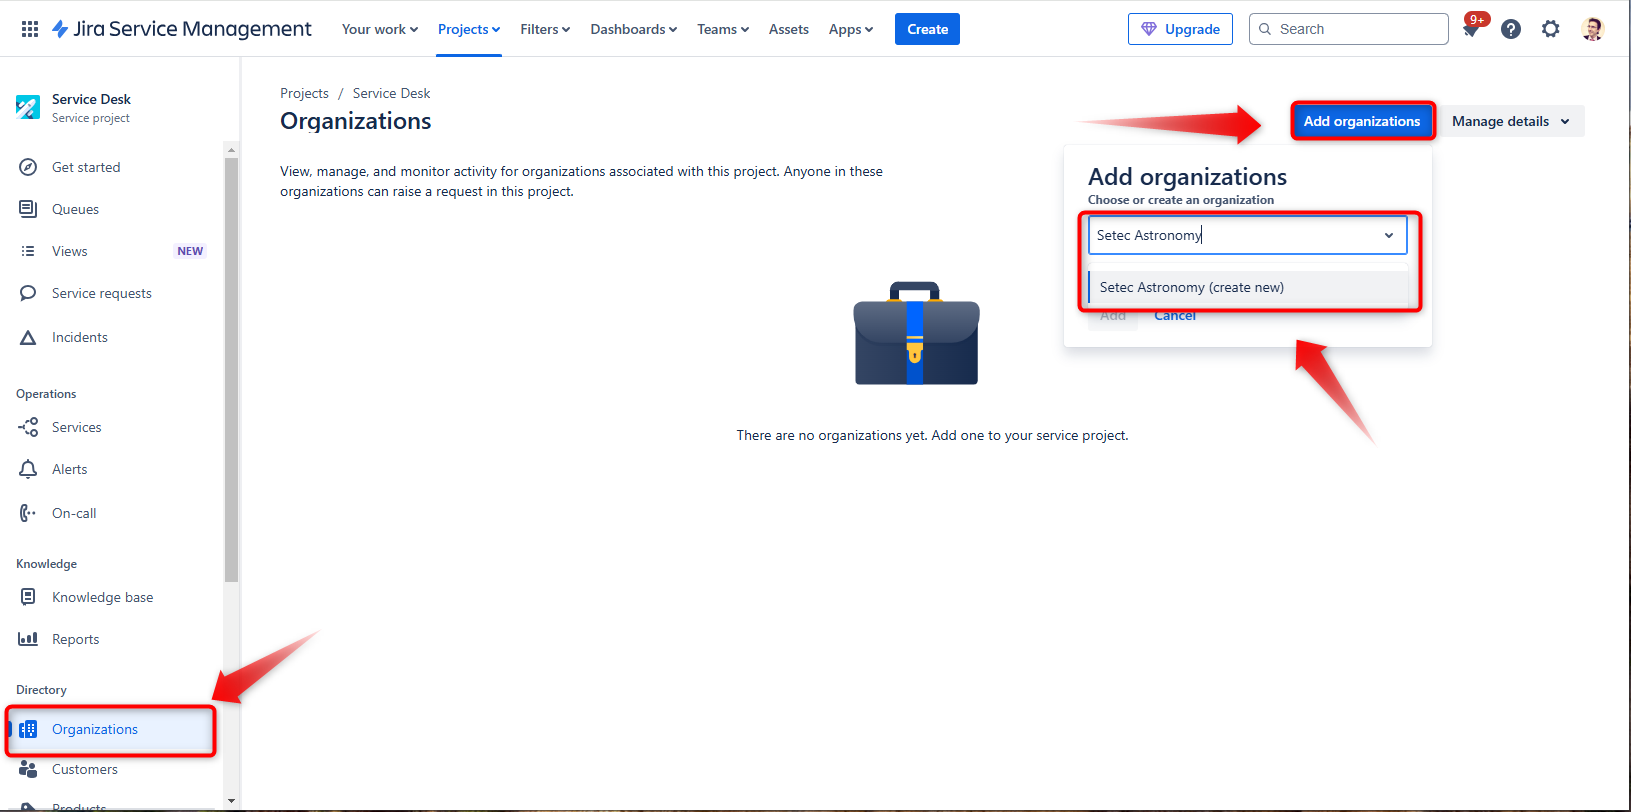The height and width of the screenshot is (812, 1631).
Task: Click the Projects breadcrumb link
Action: click(304, 93)
